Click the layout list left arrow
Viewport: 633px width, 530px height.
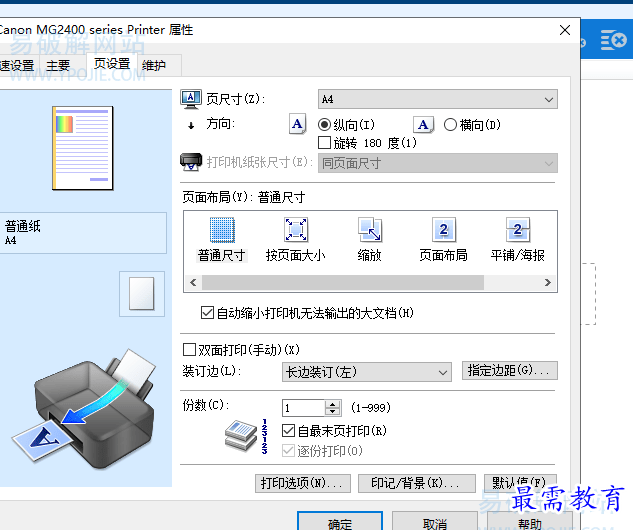point(193,283)
